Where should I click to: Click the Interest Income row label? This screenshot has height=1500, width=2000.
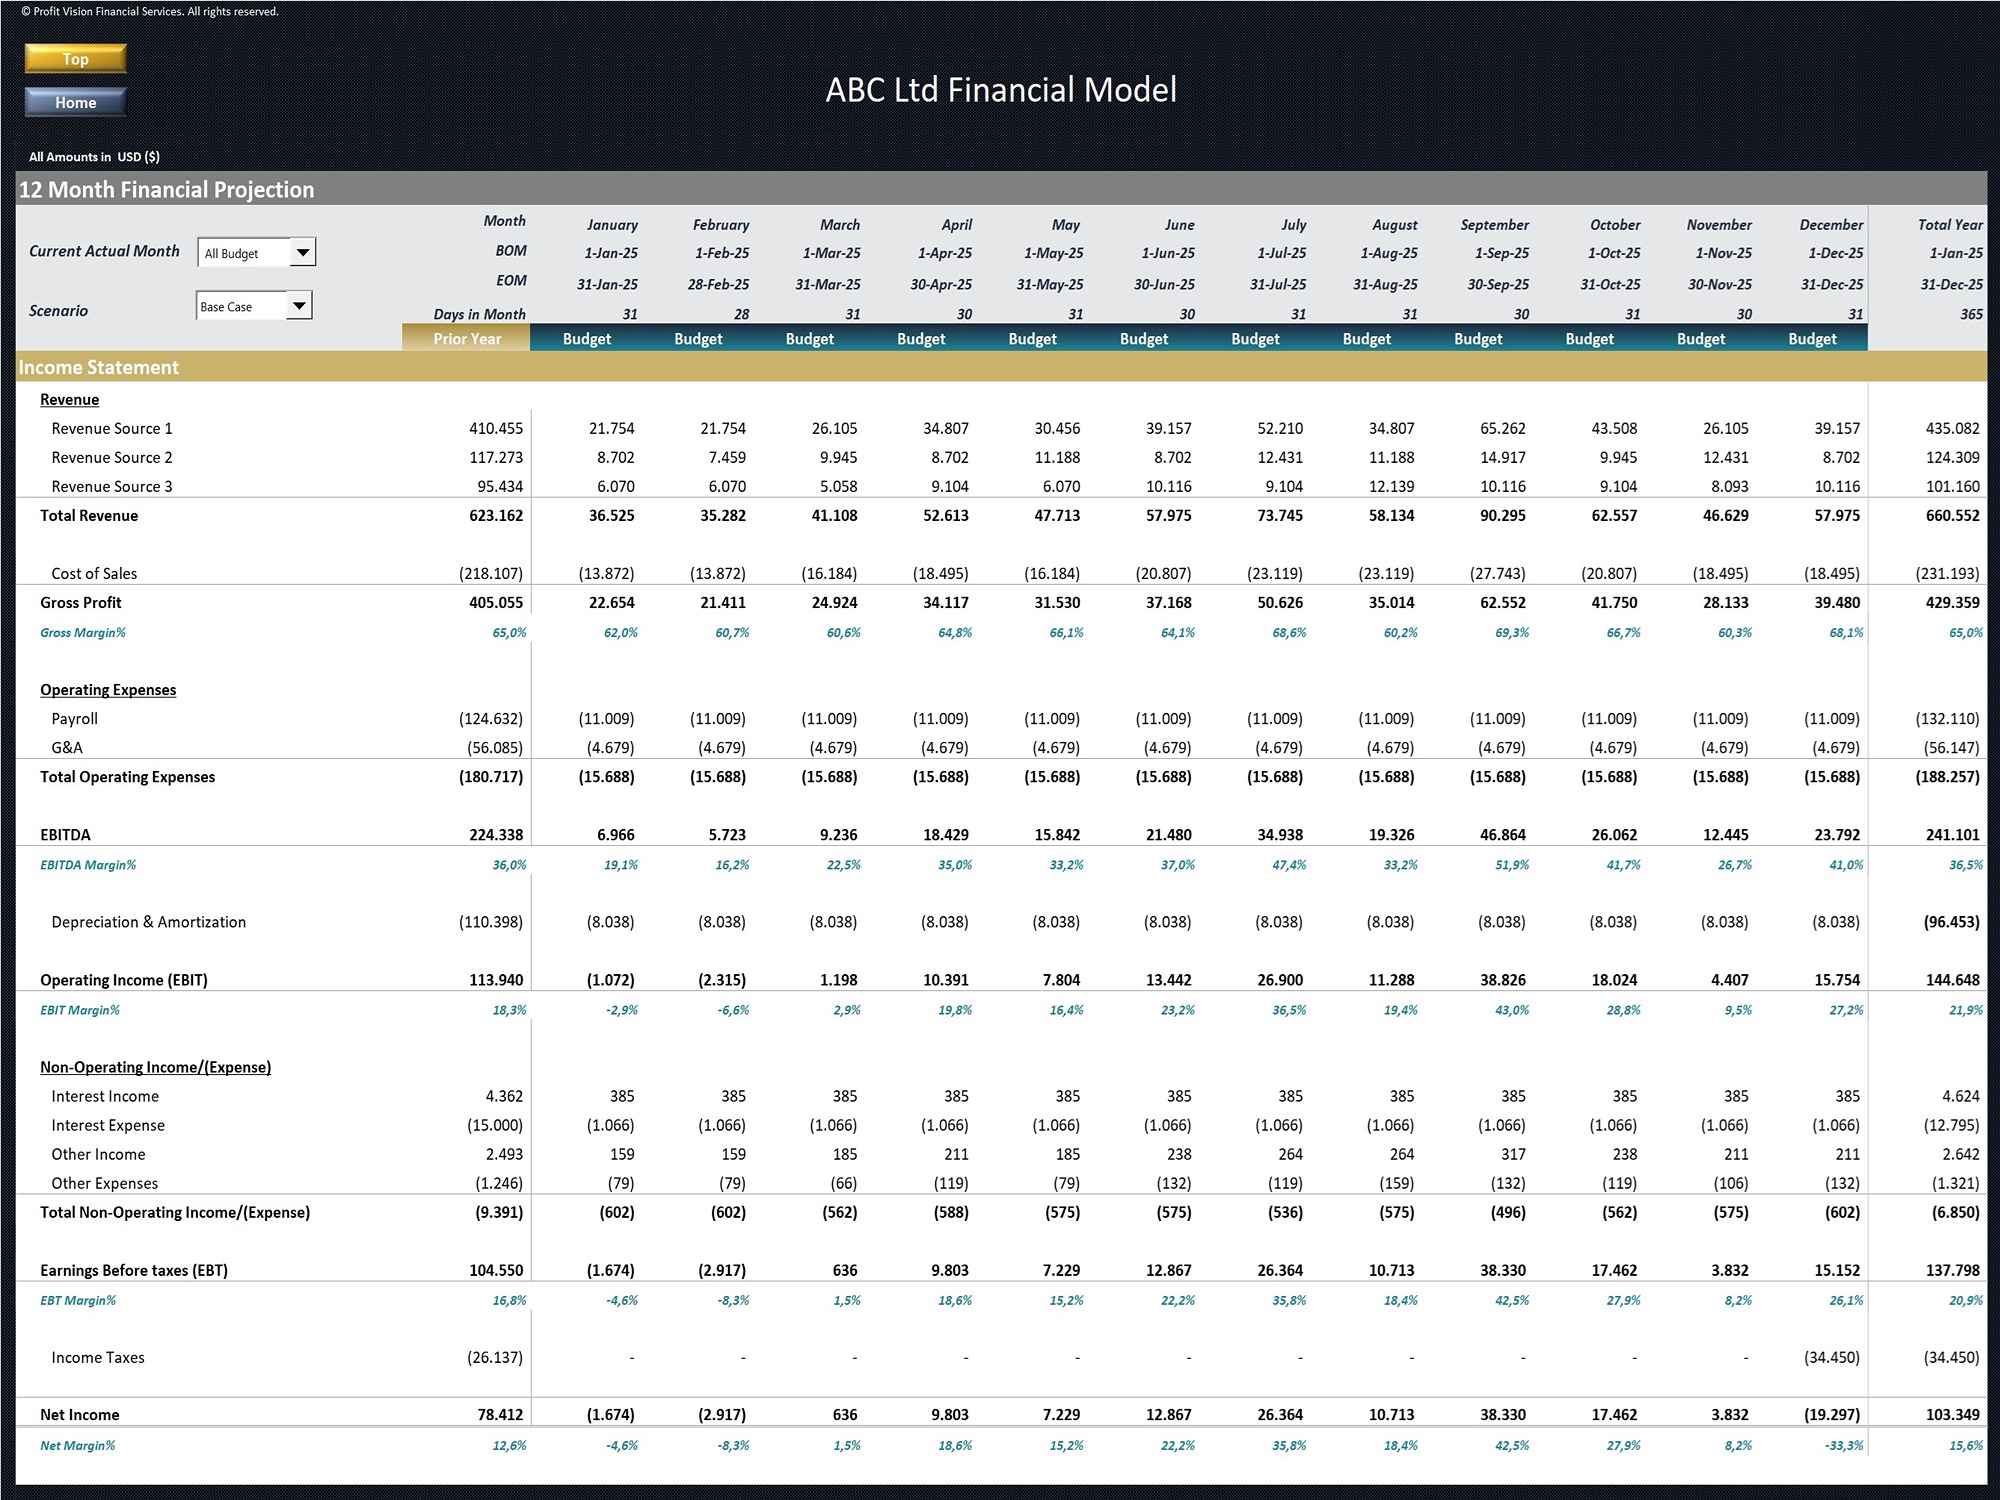(105, 1097)
